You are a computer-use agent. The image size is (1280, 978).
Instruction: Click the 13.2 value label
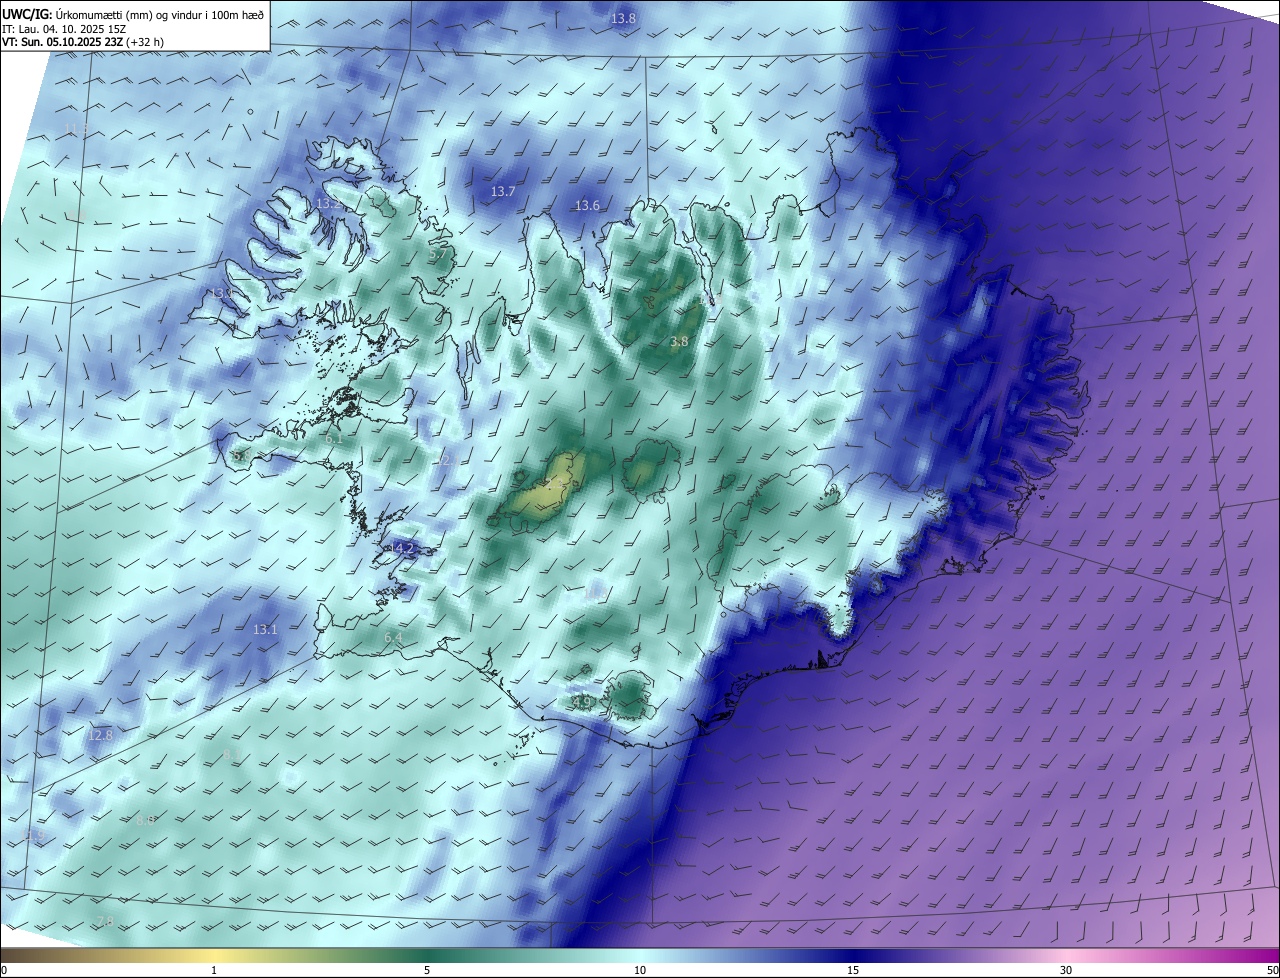(x=328, y=203)
